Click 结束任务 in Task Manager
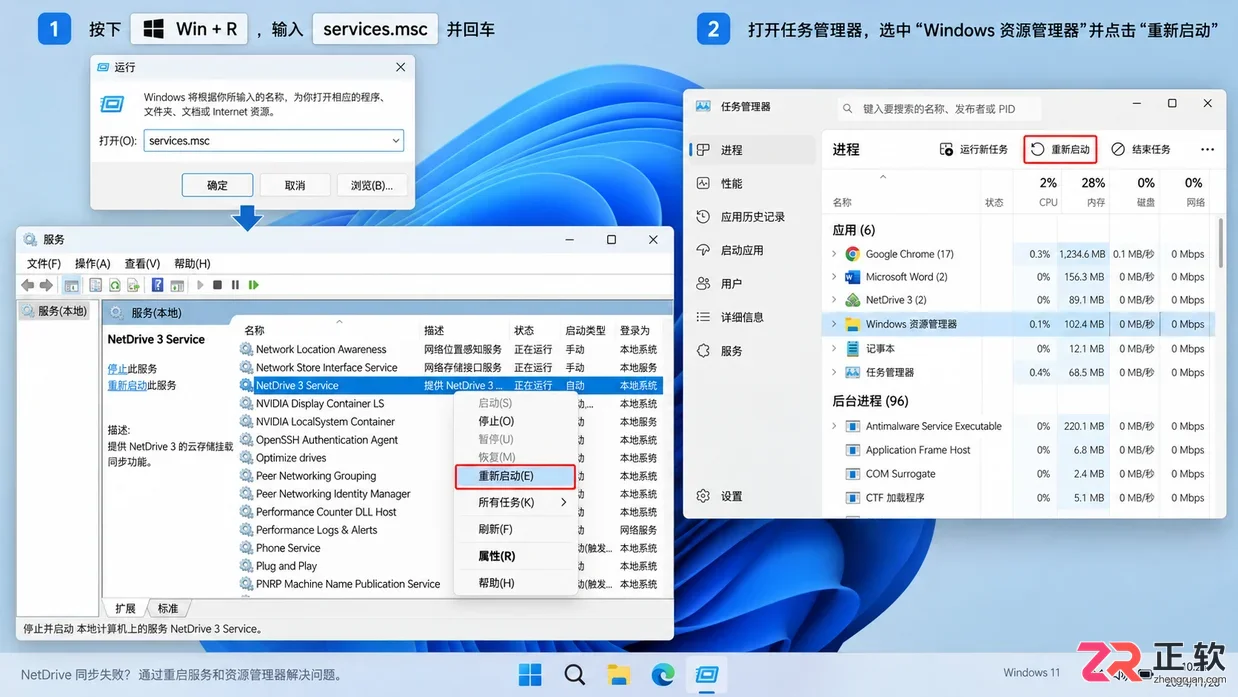This screenshot has height=697, width=1238. [x=1141, y=150]
